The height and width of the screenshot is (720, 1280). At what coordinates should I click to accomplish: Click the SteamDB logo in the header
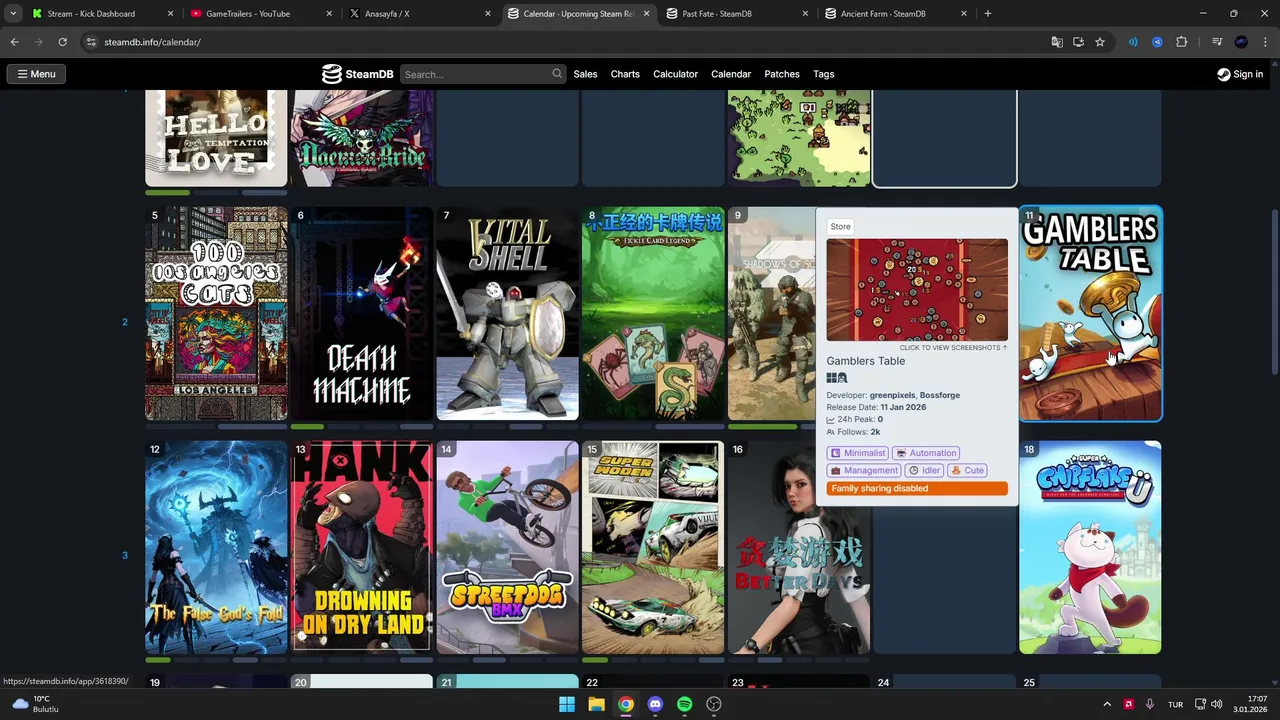pyautogui.click(x=357, y=74)
